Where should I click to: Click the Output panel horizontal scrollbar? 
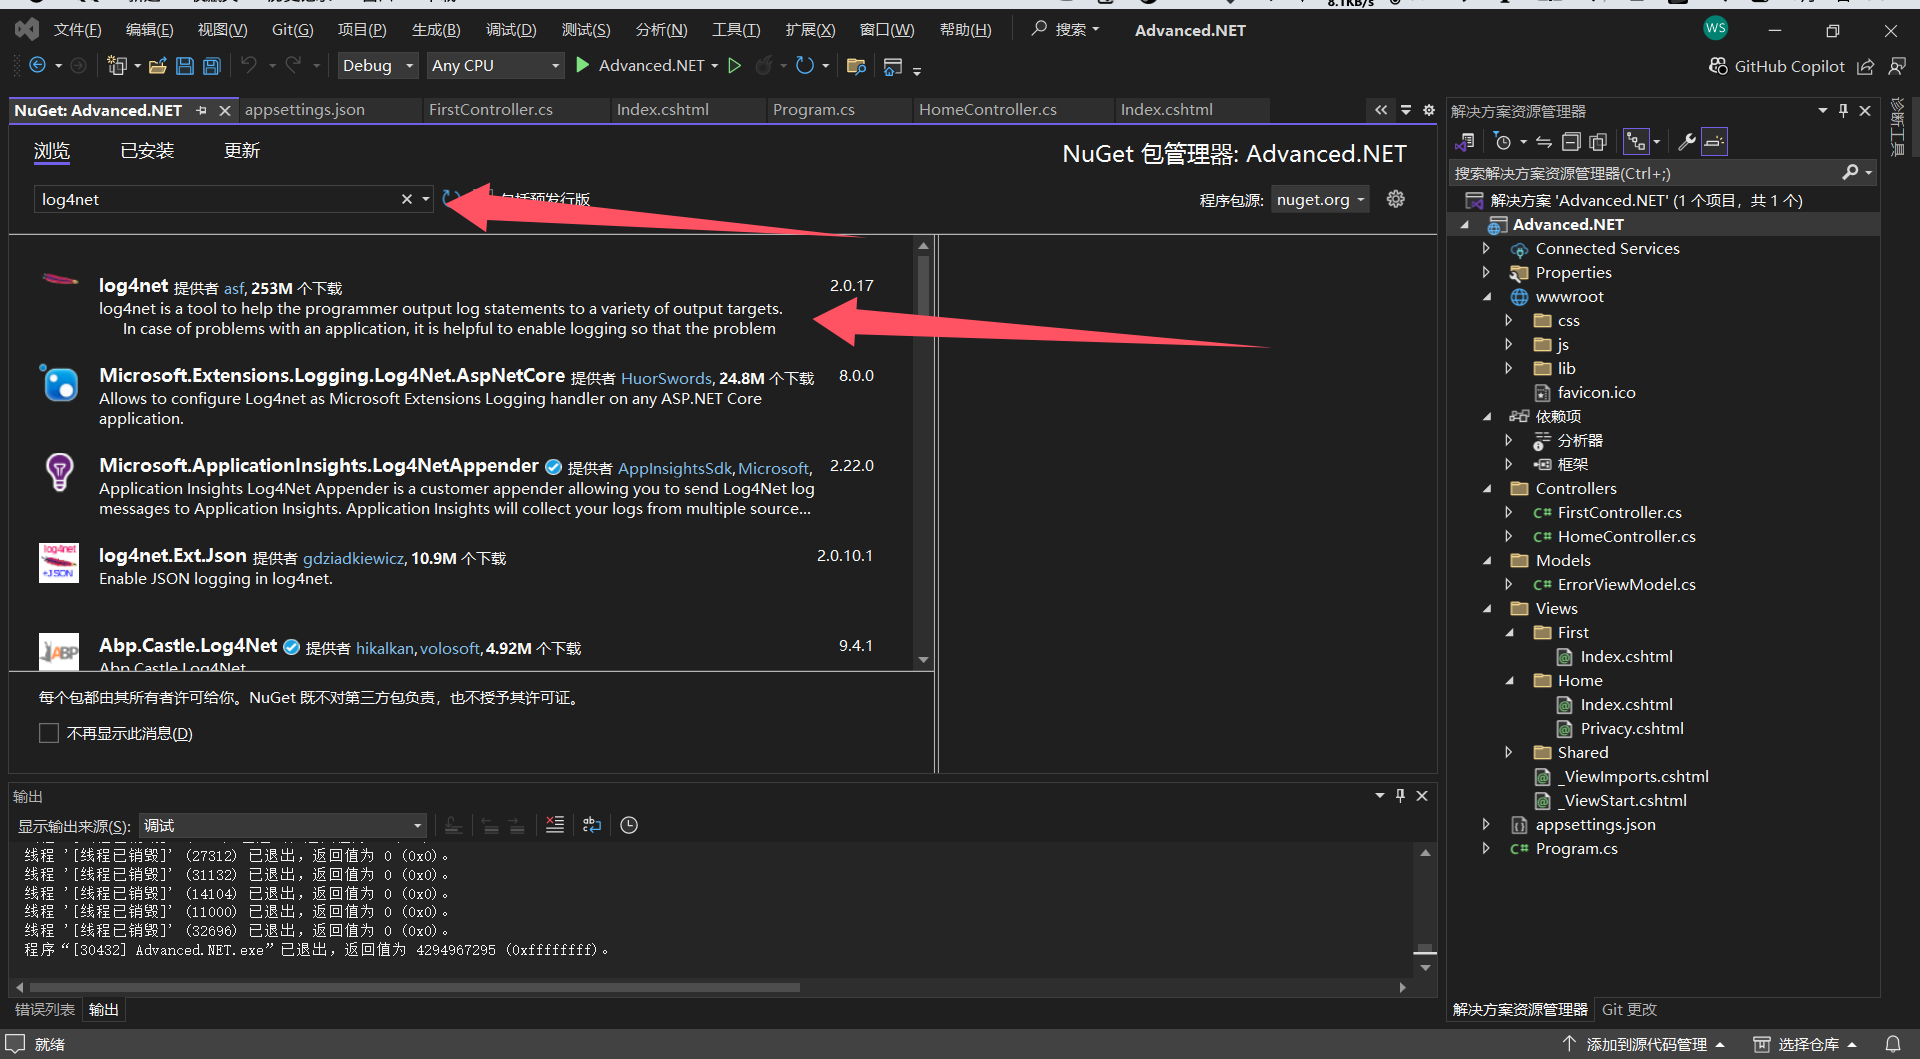pos(415,987)
